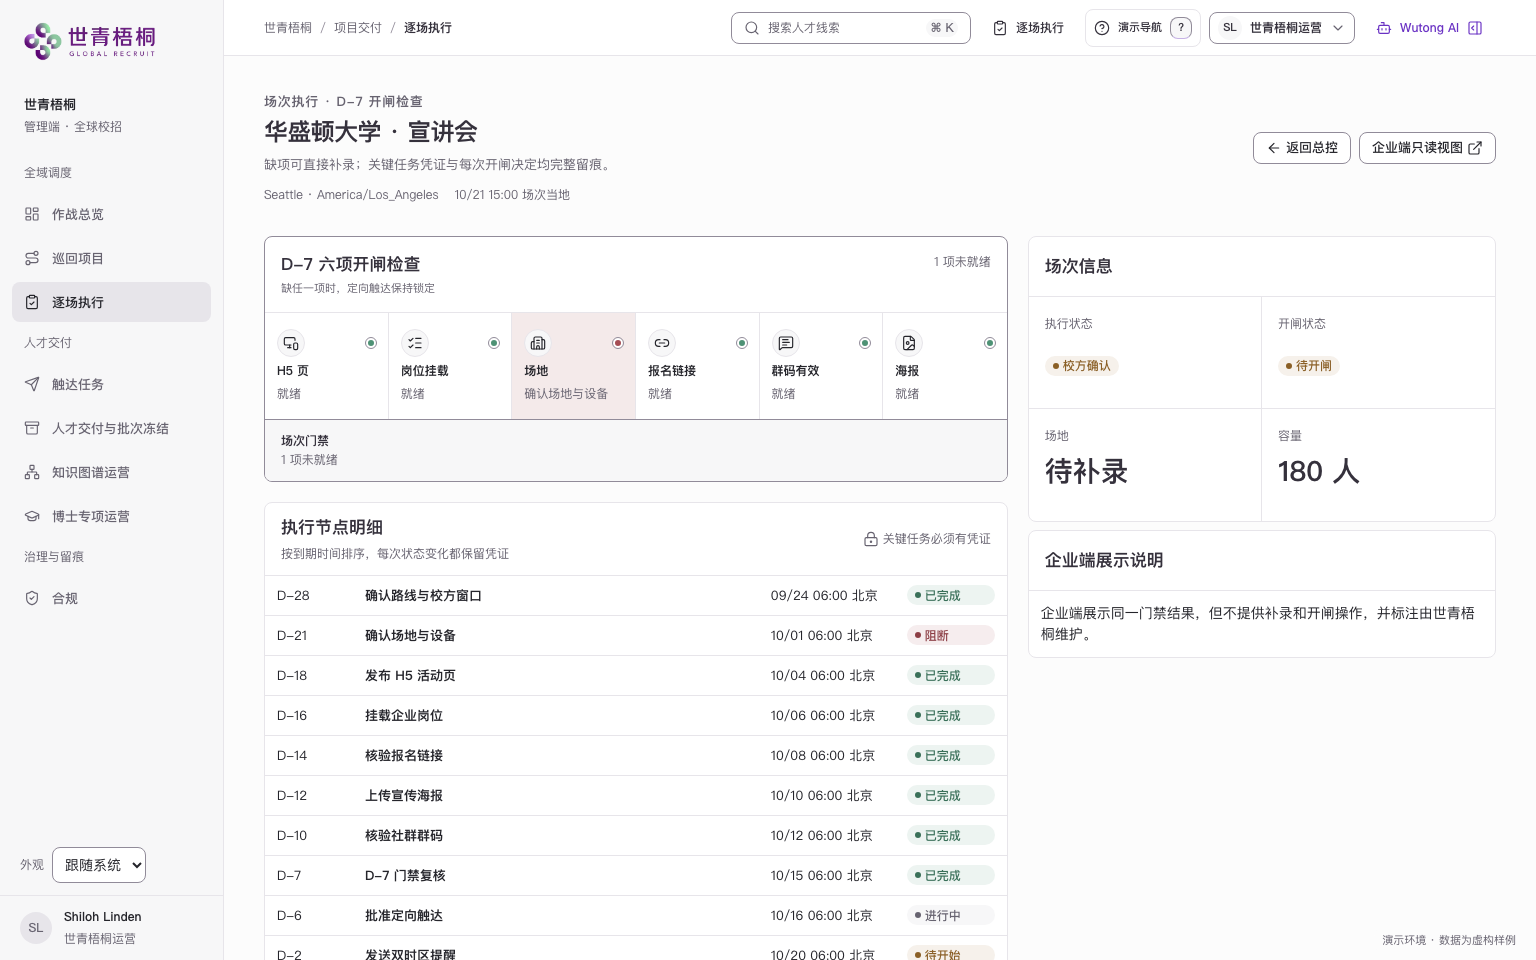
Task: Focus the 搜索人才线索 search field
Action: 850,28
